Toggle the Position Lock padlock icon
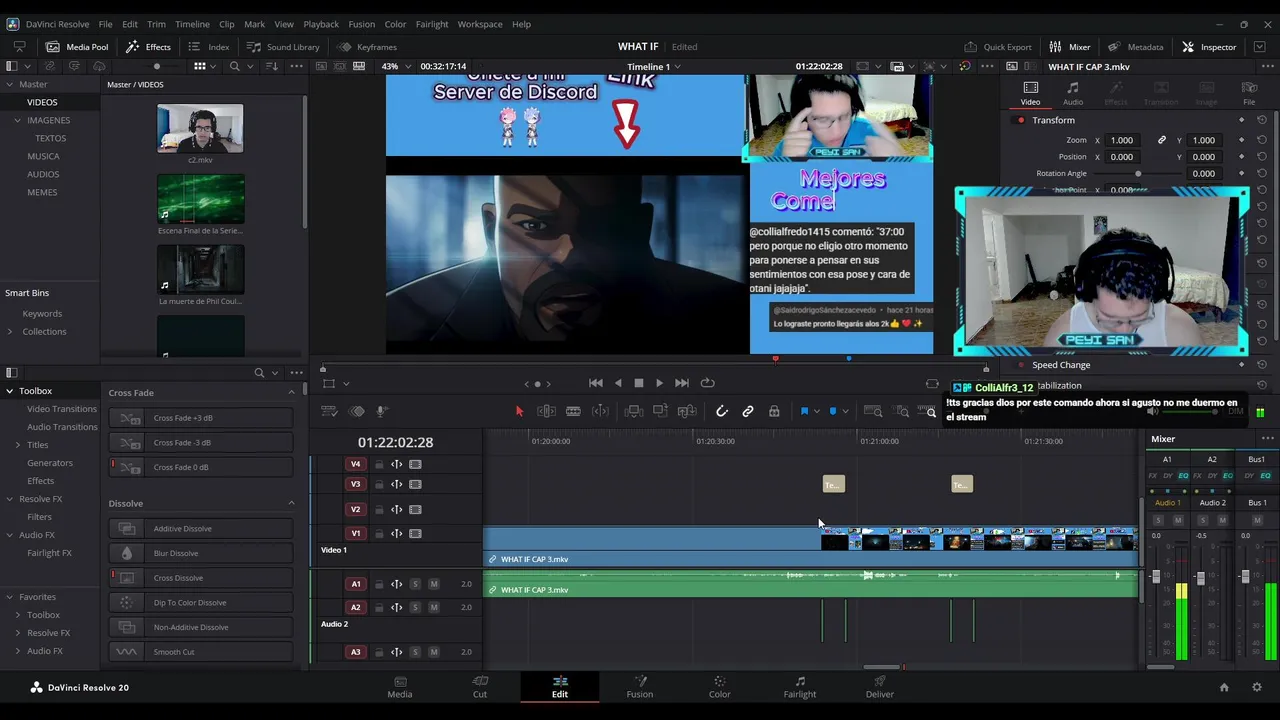This screenshot has width=1280, height=720. (x=774, y=411)
